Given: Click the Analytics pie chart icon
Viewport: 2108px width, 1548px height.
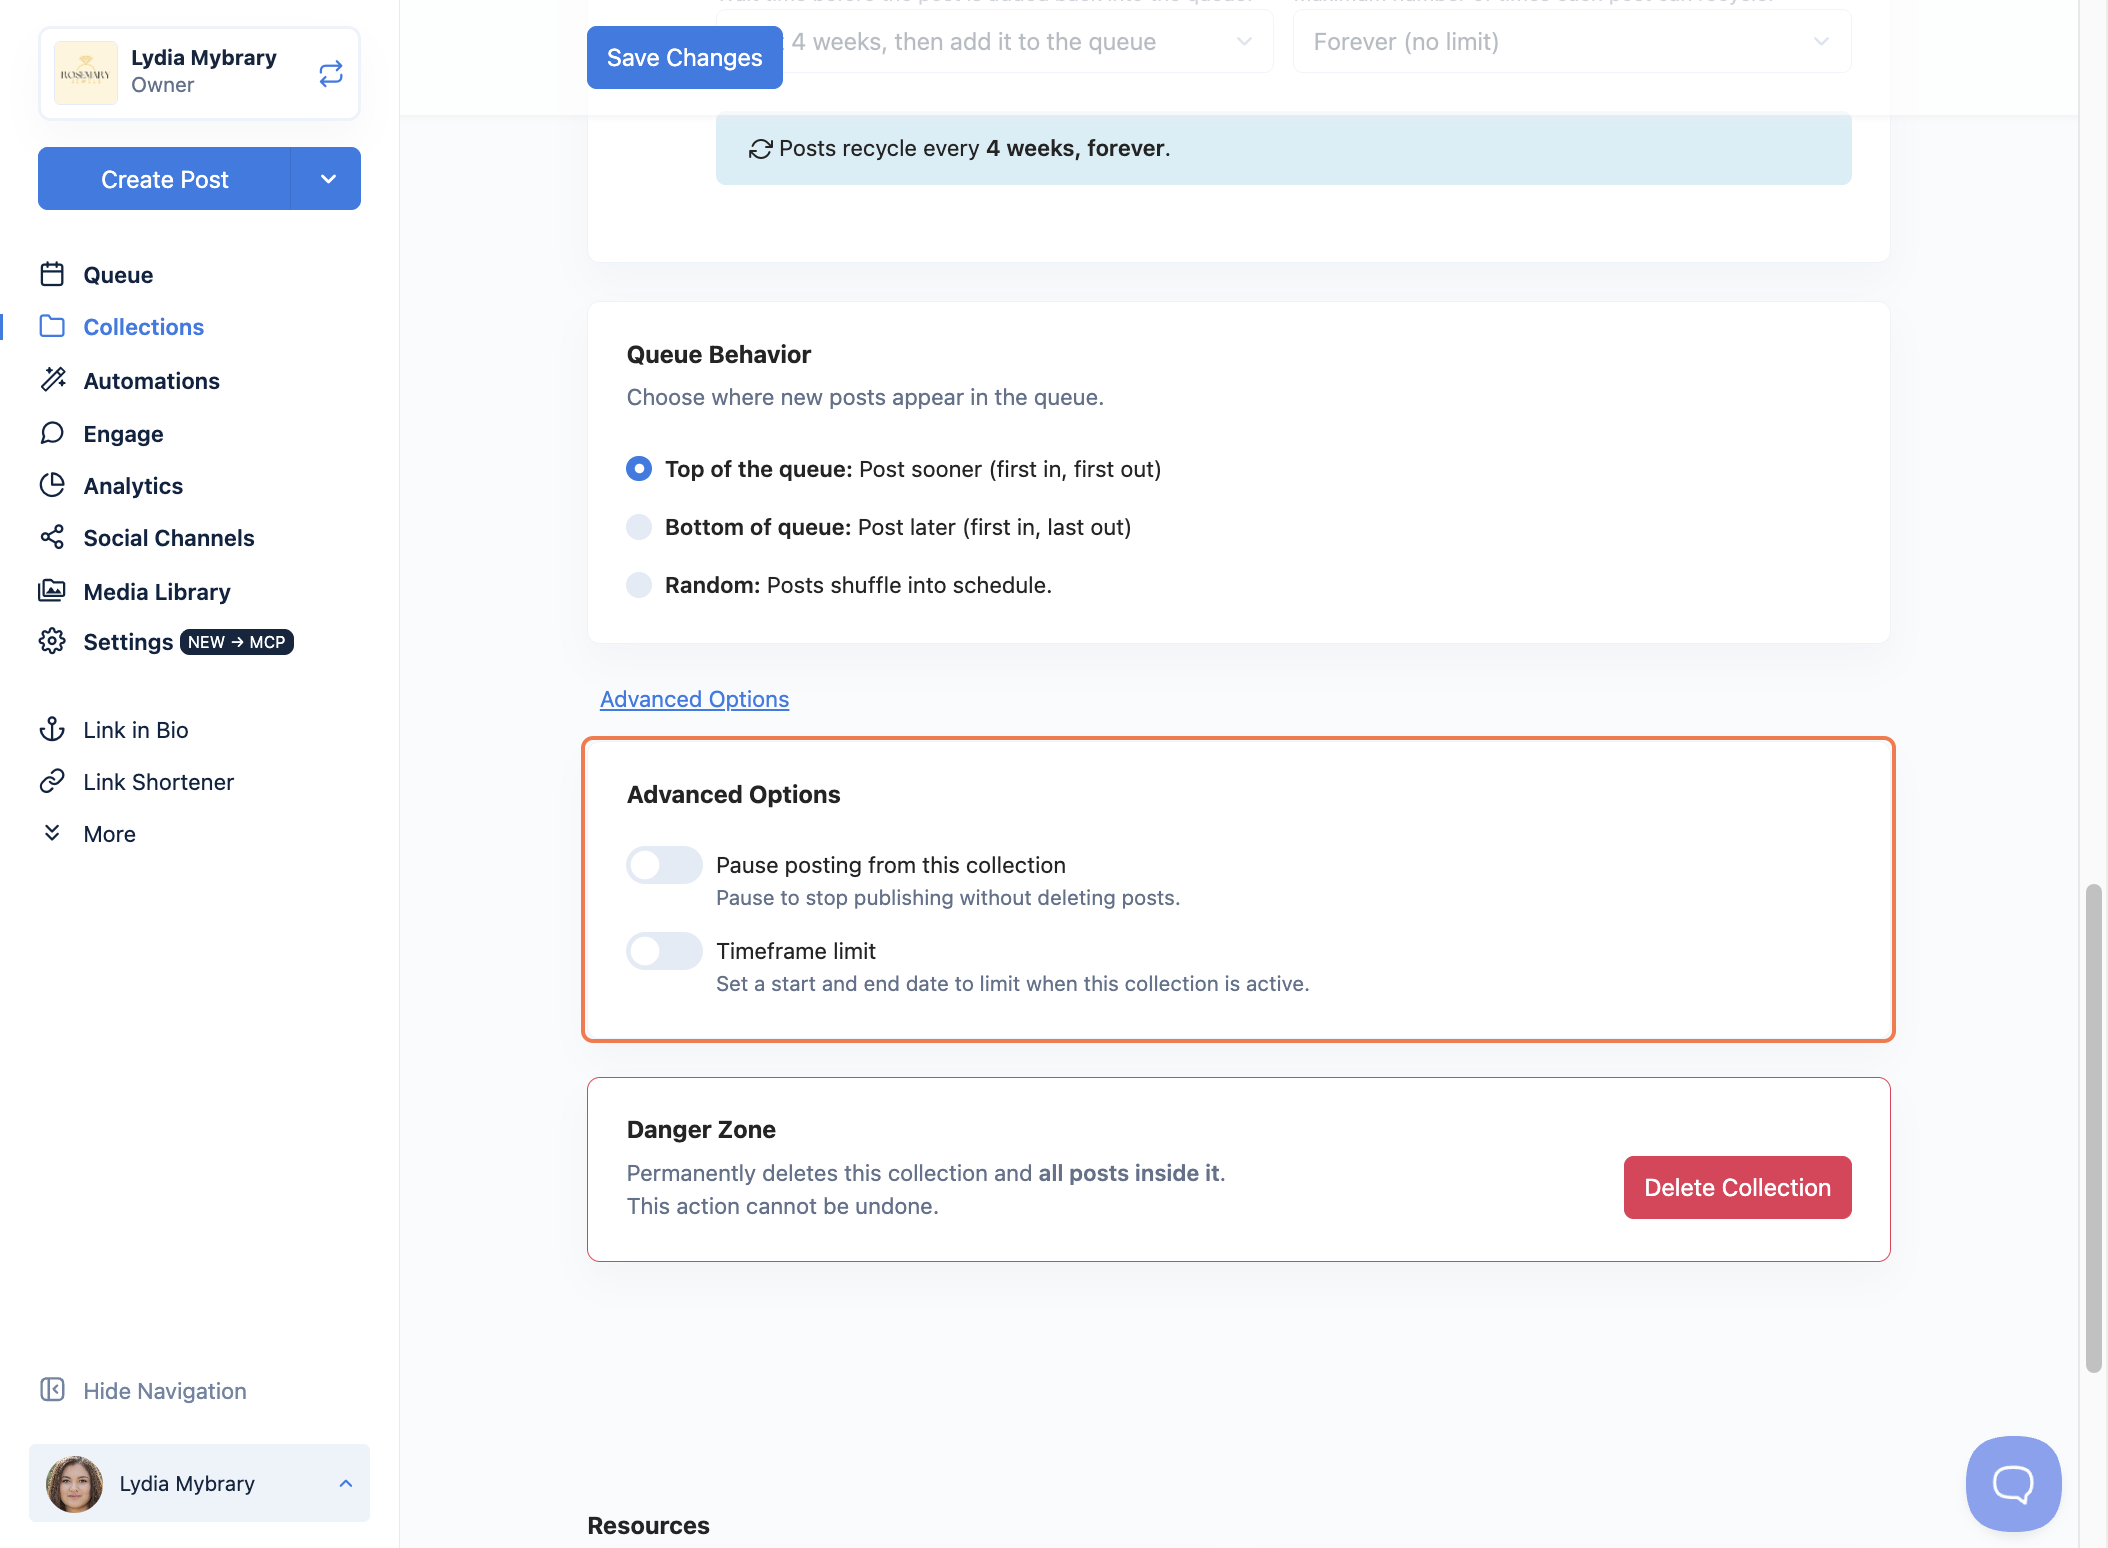Looking at the screenshot, I should 52,485.
